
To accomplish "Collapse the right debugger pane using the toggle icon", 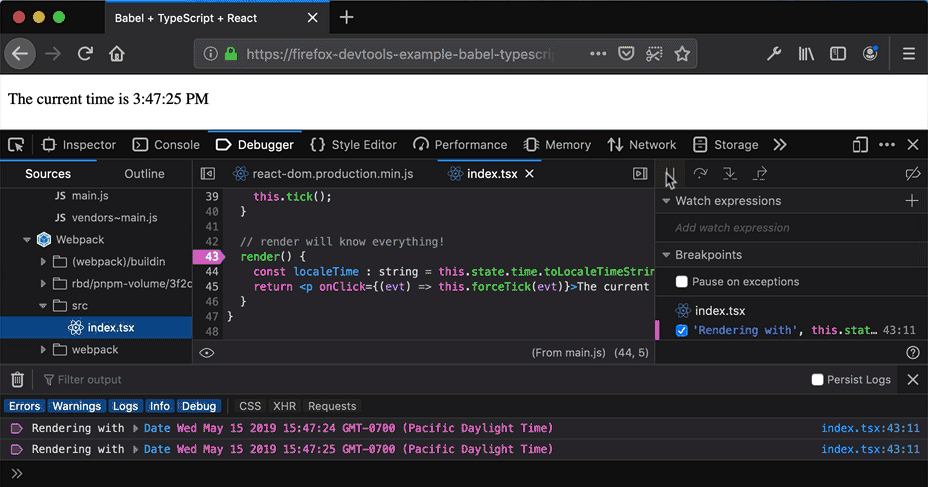I will 640,173.
